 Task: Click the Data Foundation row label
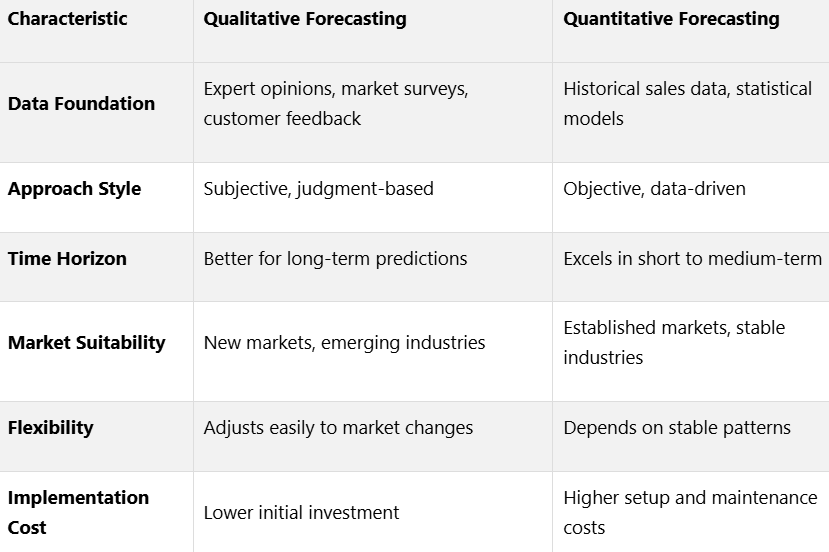(81, 104)
